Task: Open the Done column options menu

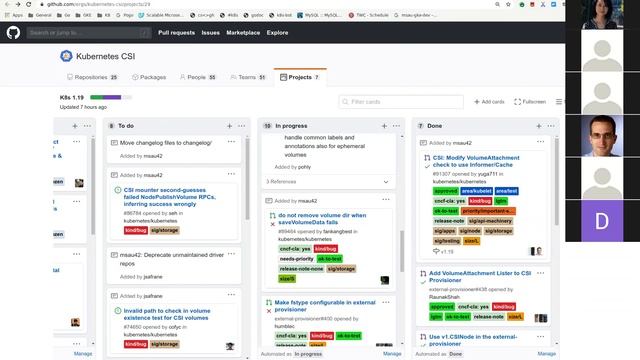Action: 551,126
